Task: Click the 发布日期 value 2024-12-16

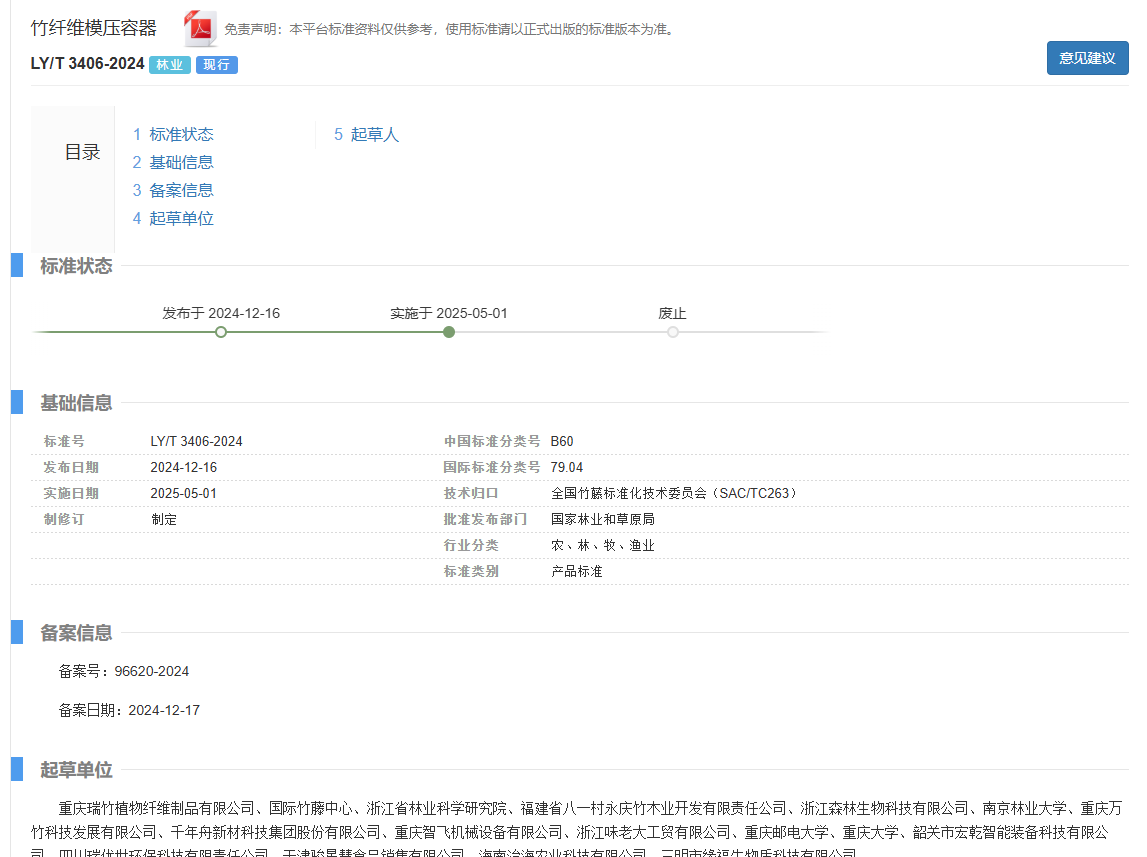Action: pyautogui.click(x=184, y=467)
